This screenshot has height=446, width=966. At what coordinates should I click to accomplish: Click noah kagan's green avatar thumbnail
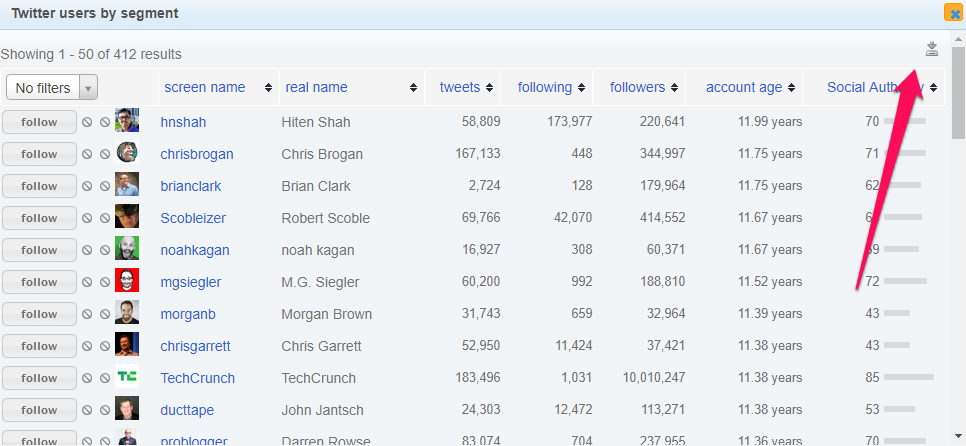tap(127, 248)
